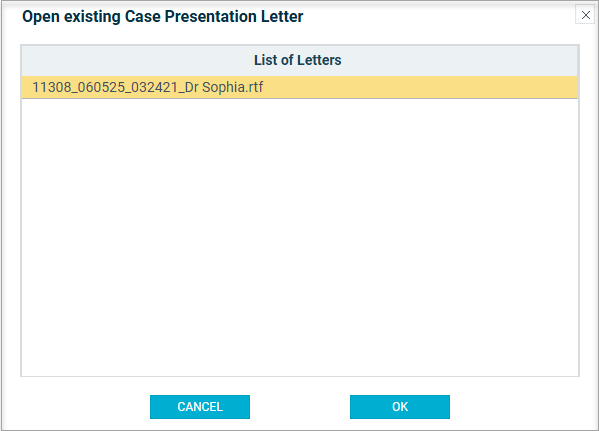Click the CANCEL button

pos(200,407)
